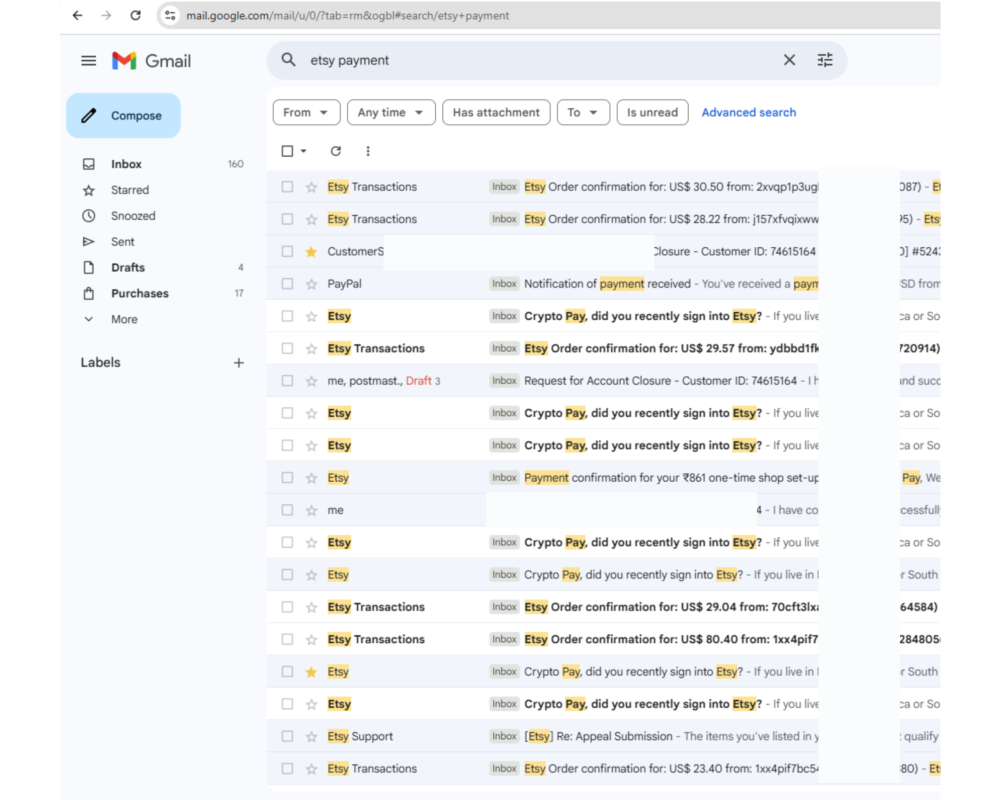
Task: Open the Snoozed folder
Action: click(x=133, y=216)
